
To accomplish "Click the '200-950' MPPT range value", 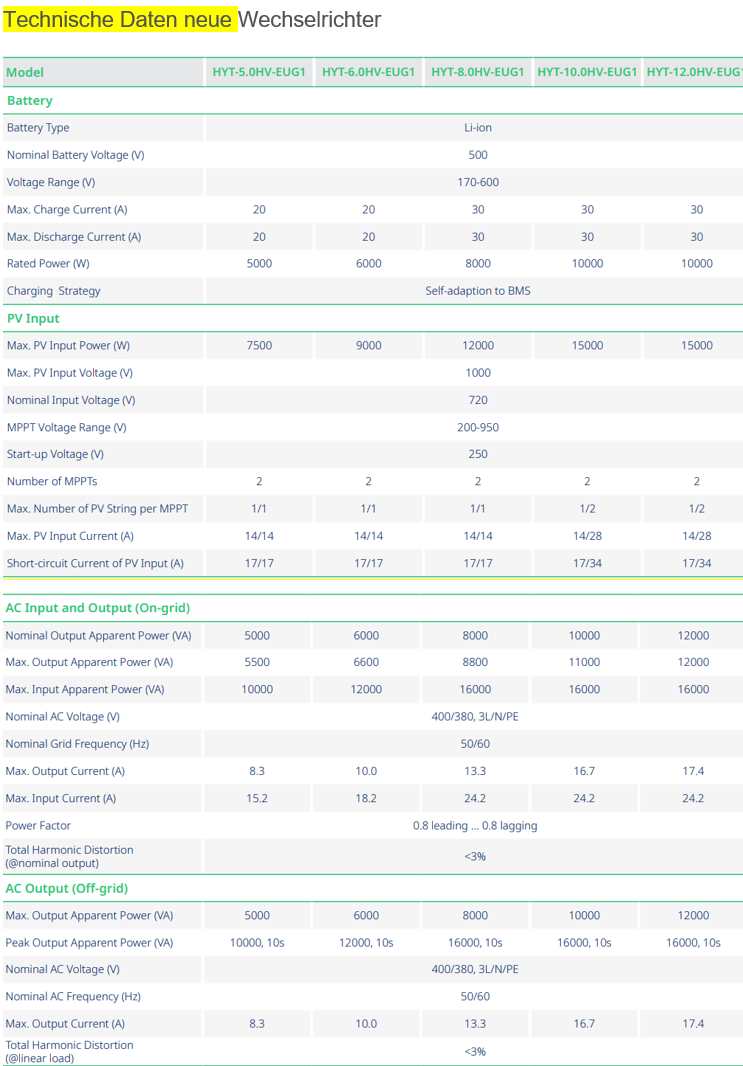I will tap(478, 427).
